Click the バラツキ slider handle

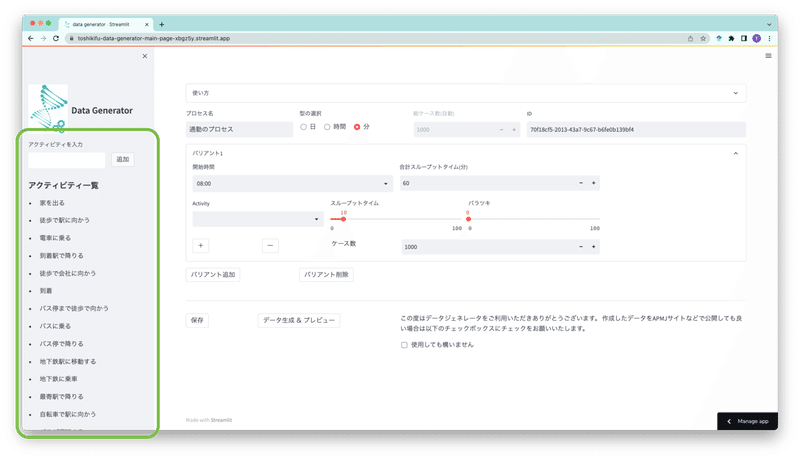pos(468,219)
